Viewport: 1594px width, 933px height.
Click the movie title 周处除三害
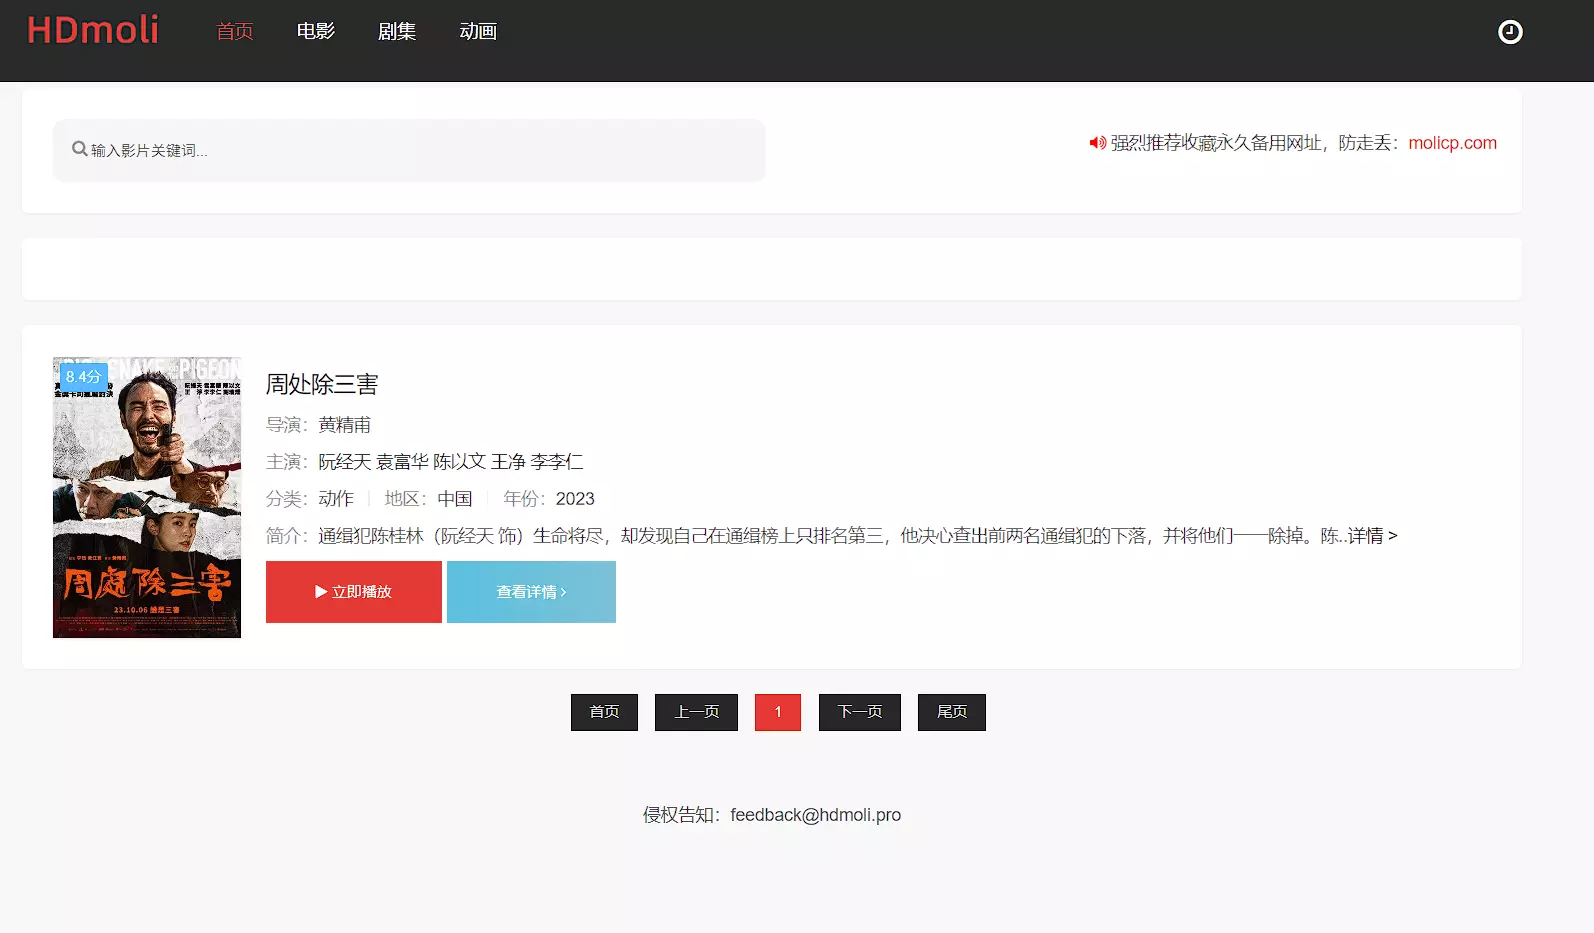[322, 384]
